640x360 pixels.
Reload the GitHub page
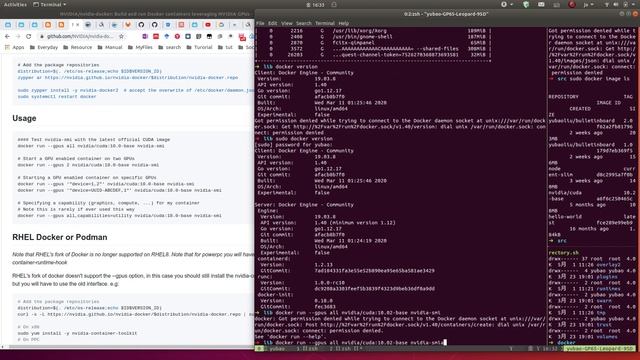click(x=29, y=36)
